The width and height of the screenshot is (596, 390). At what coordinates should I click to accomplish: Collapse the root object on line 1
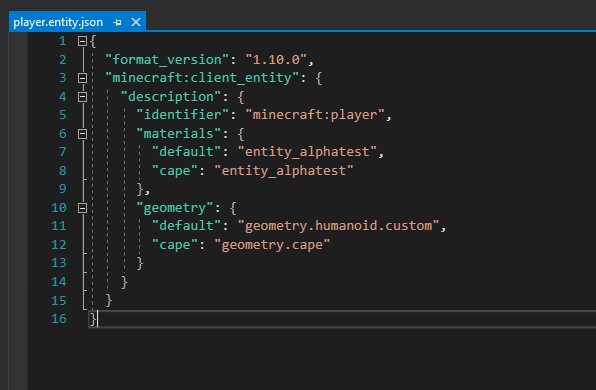pyautogui.click(x=82, y=41)
